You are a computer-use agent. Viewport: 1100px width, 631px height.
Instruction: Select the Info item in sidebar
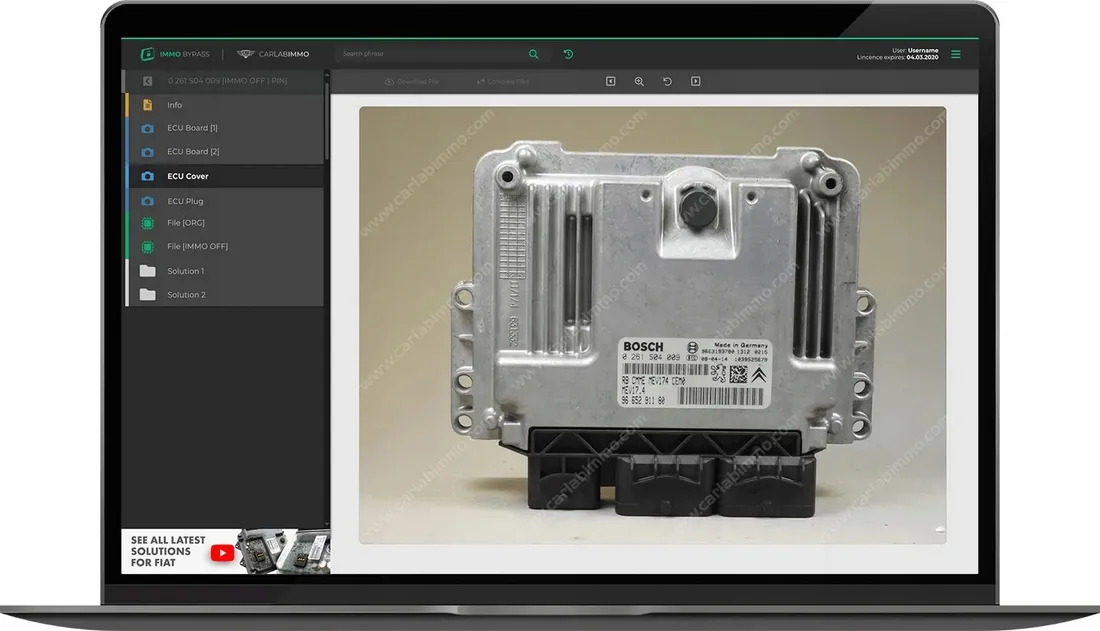point(224,105)
